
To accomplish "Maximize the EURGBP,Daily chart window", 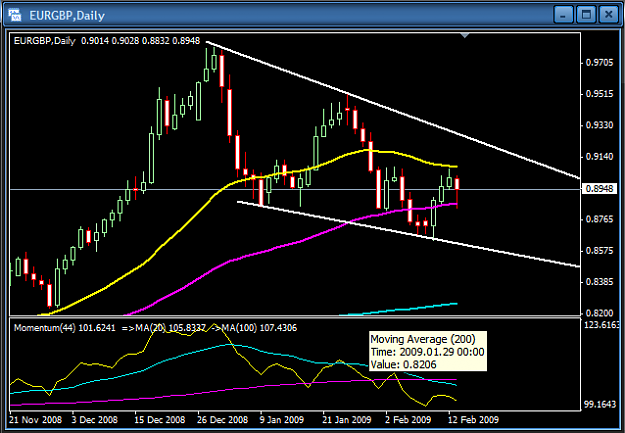I will [x=586, y=15].
